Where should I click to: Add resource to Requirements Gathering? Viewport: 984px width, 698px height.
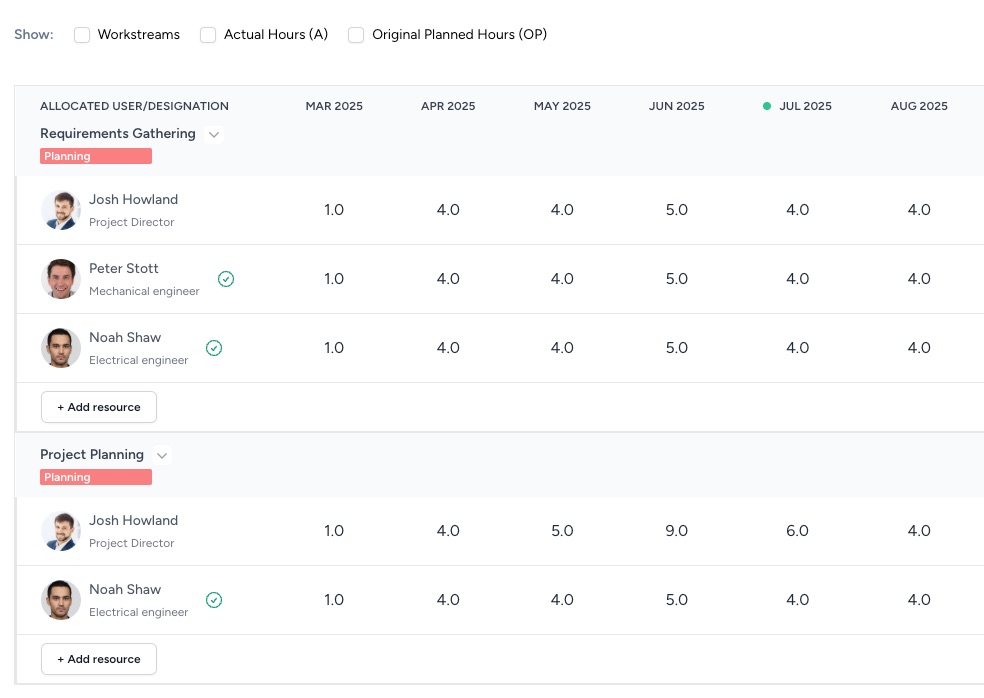(x=99, y=407)
